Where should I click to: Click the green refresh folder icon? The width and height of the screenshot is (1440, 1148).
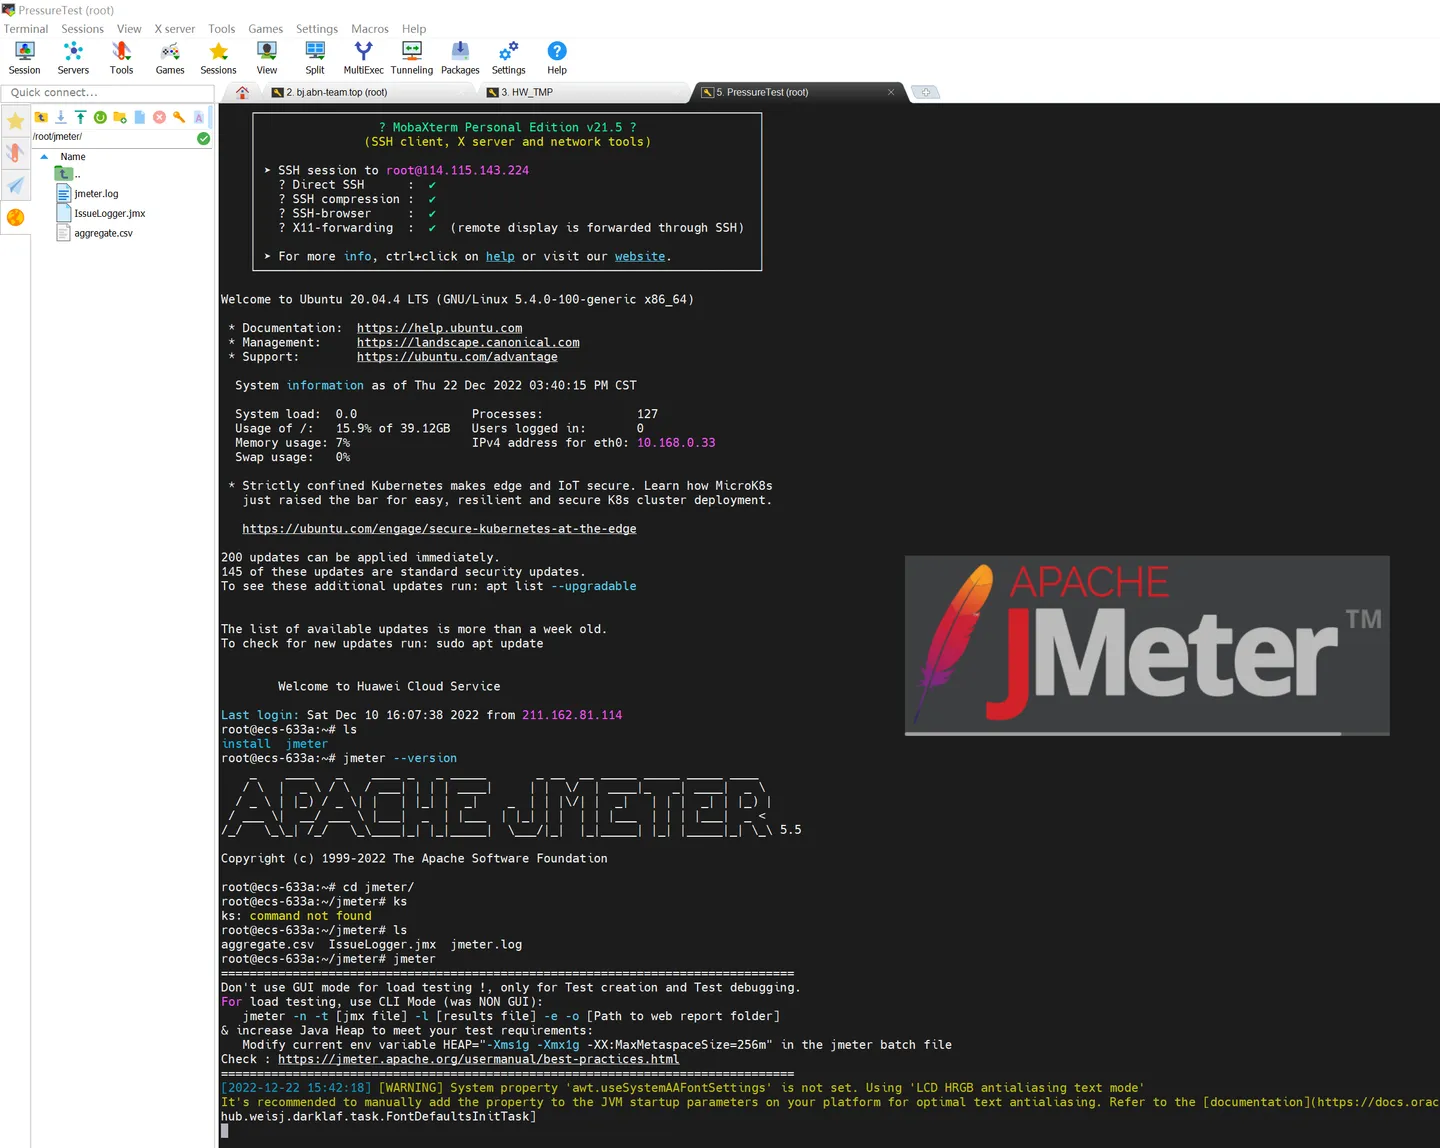tap(100, 118)
